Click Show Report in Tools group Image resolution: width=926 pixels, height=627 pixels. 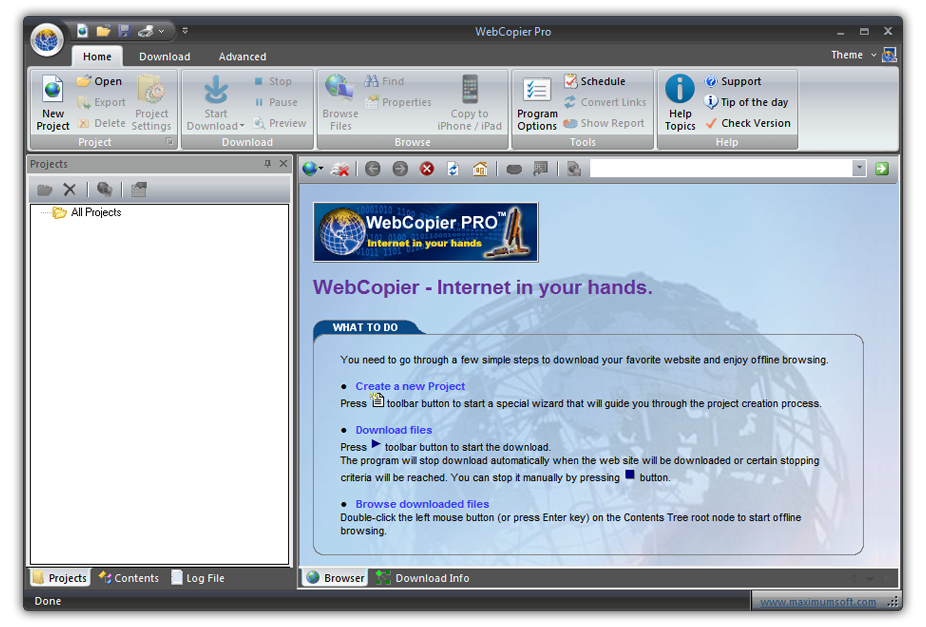(604, 123)
